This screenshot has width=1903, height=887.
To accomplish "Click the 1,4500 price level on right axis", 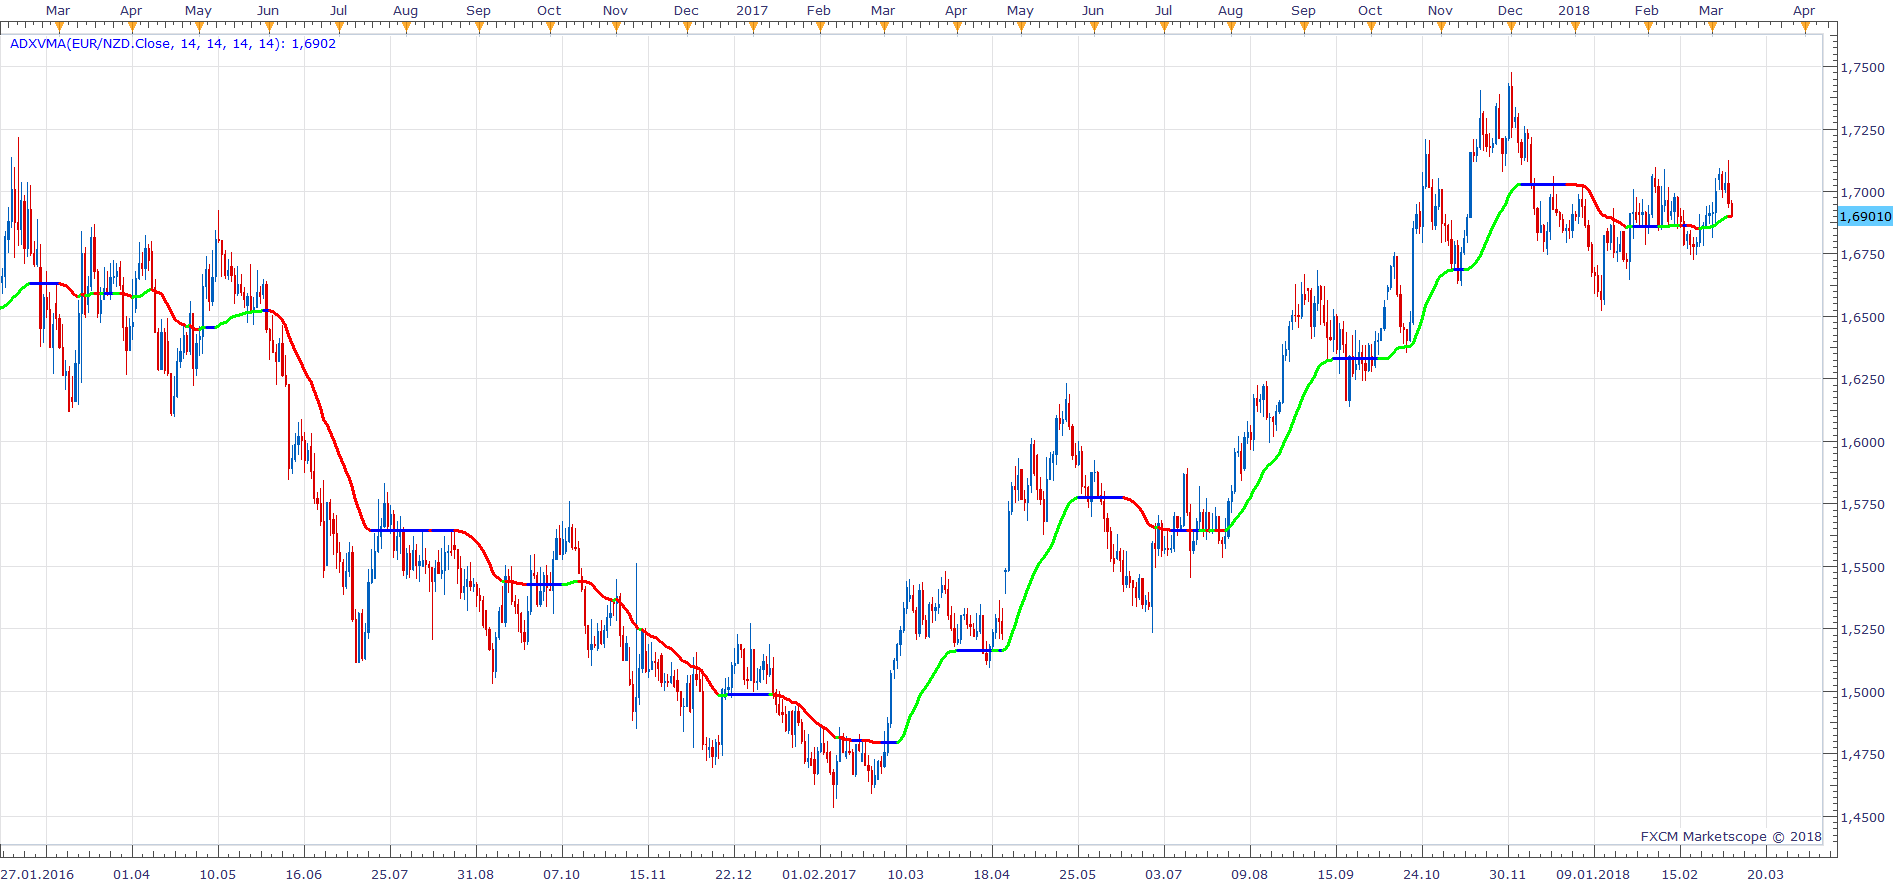I will click(1863, 817).
